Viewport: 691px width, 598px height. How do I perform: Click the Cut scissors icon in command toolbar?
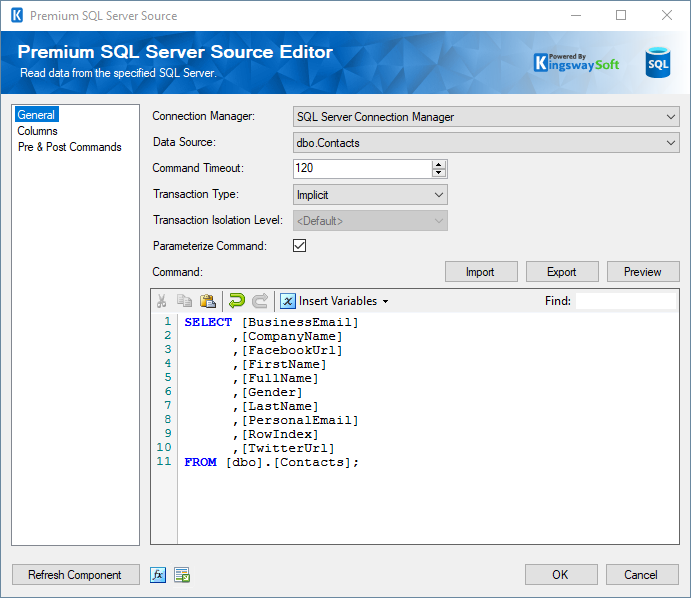coord(161,301)
